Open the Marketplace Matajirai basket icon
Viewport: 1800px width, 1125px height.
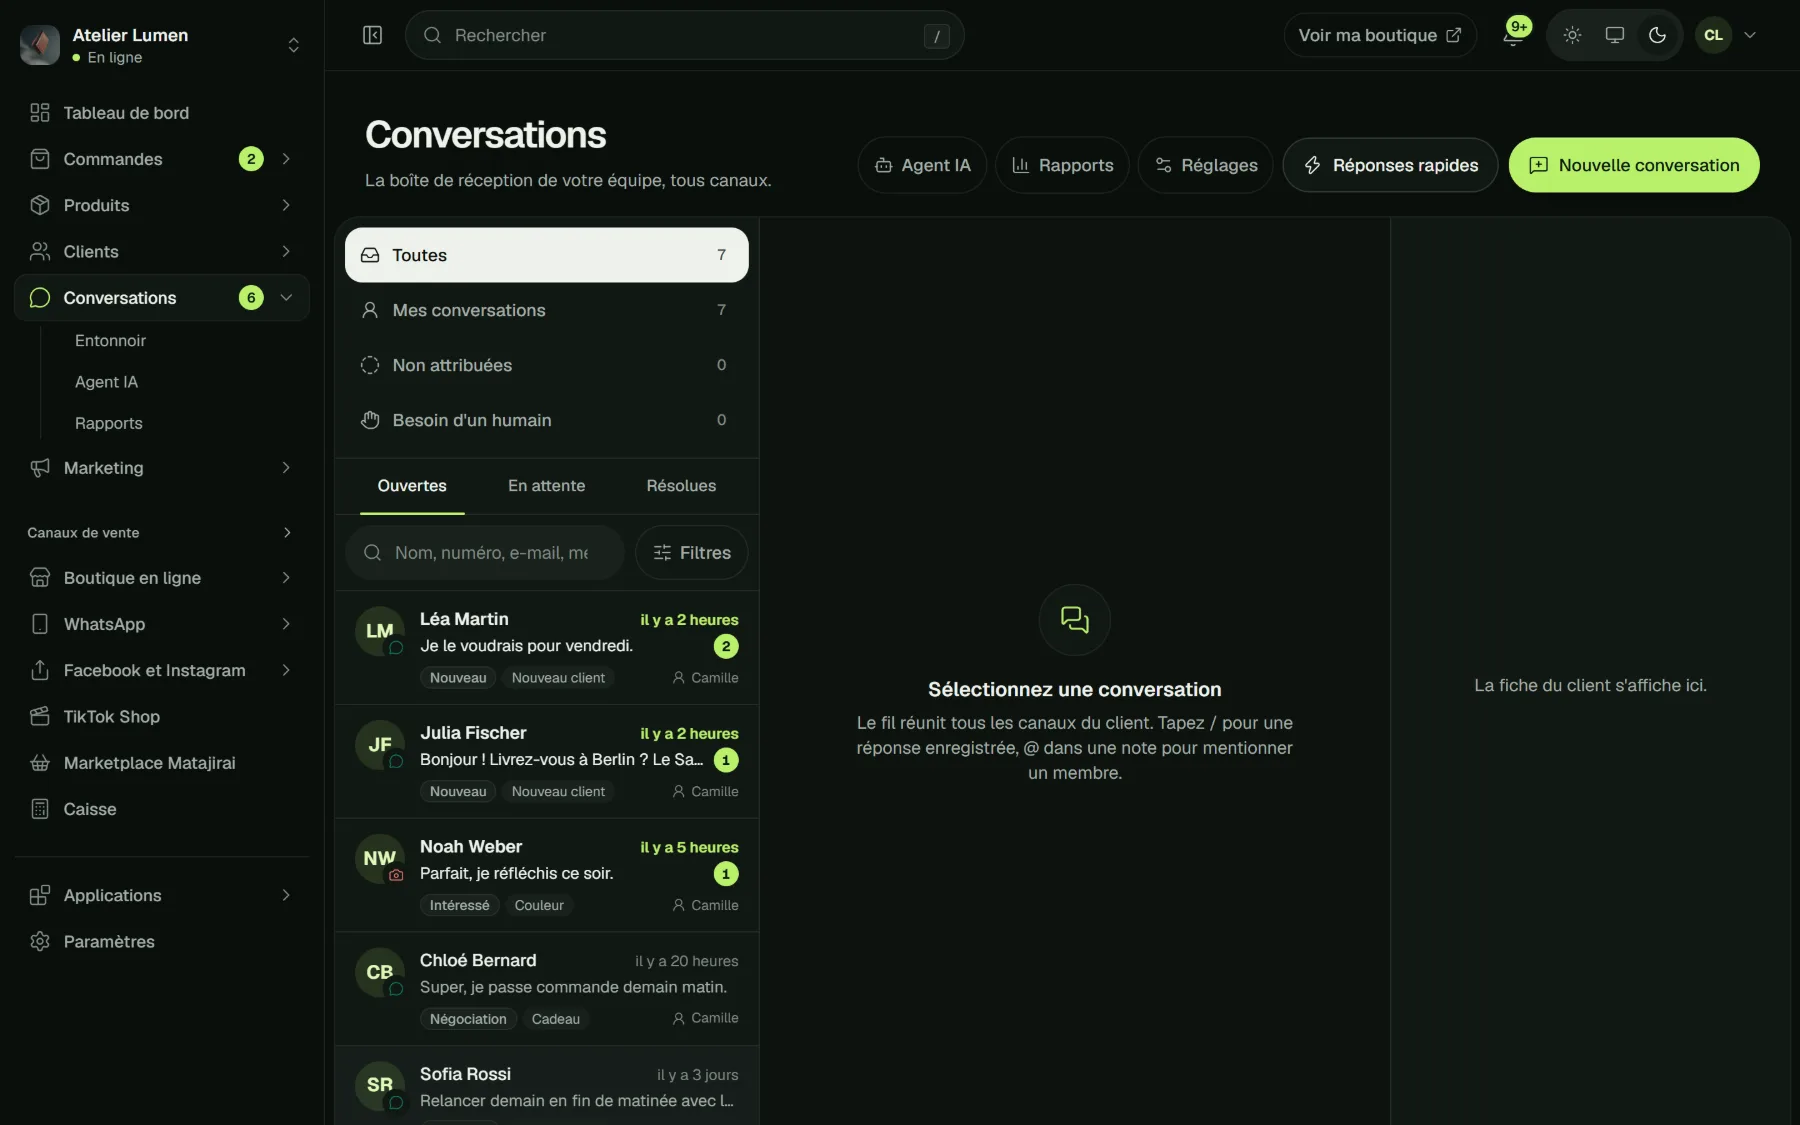point(40,763)
